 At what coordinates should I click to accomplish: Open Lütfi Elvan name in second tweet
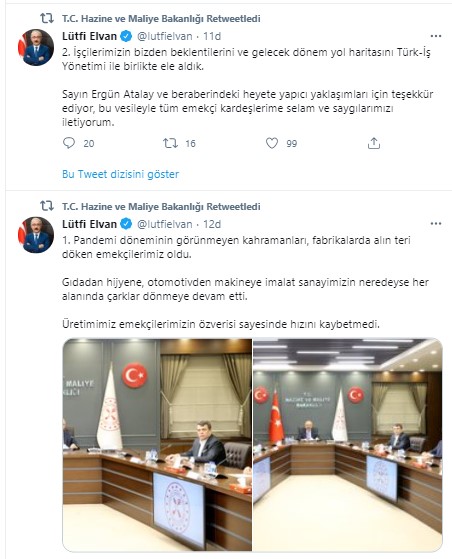coord(89,224)
